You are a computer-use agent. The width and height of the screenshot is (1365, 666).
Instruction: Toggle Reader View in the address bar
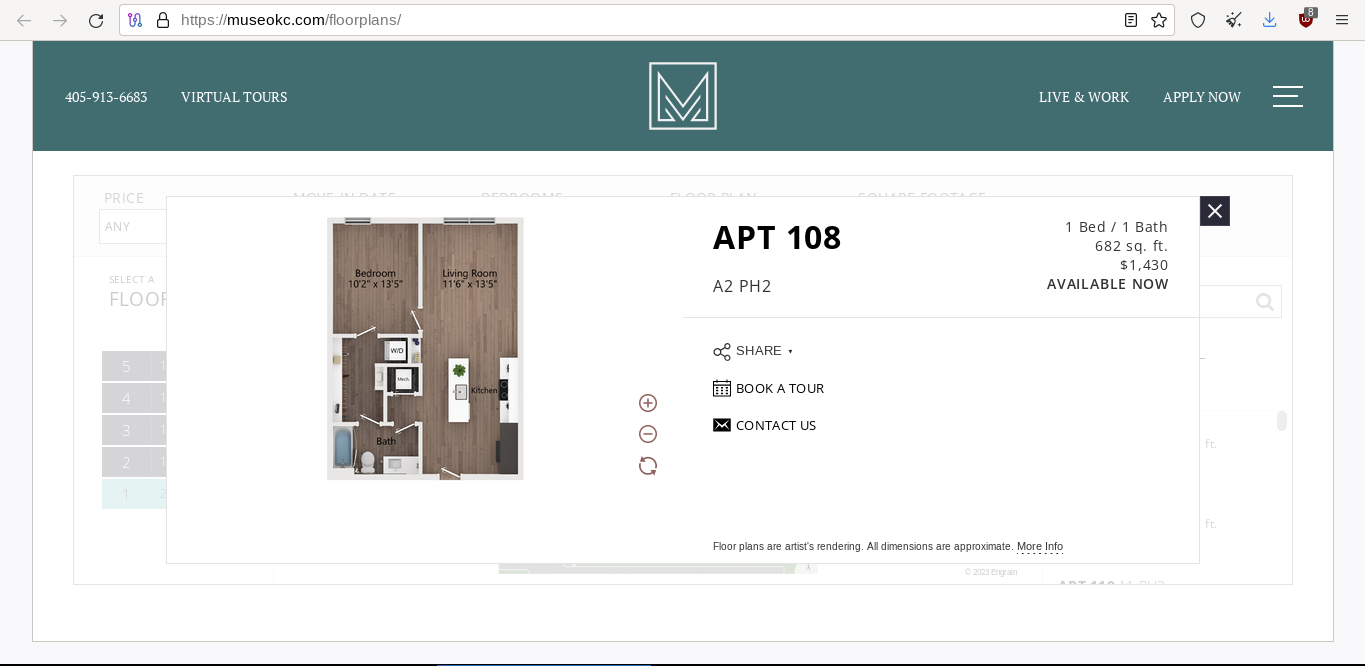tap(1131, 20)
